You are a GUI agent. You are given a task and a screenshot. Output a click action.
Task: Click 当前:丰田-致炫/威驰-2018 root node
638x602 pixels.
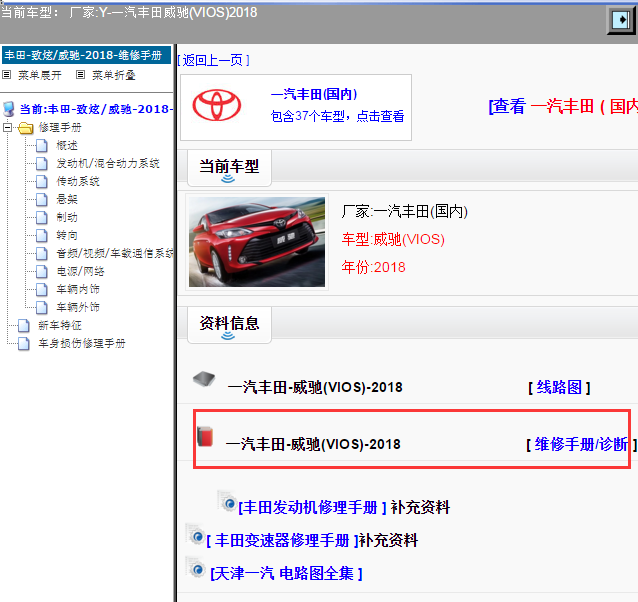(x=97, y=109)
